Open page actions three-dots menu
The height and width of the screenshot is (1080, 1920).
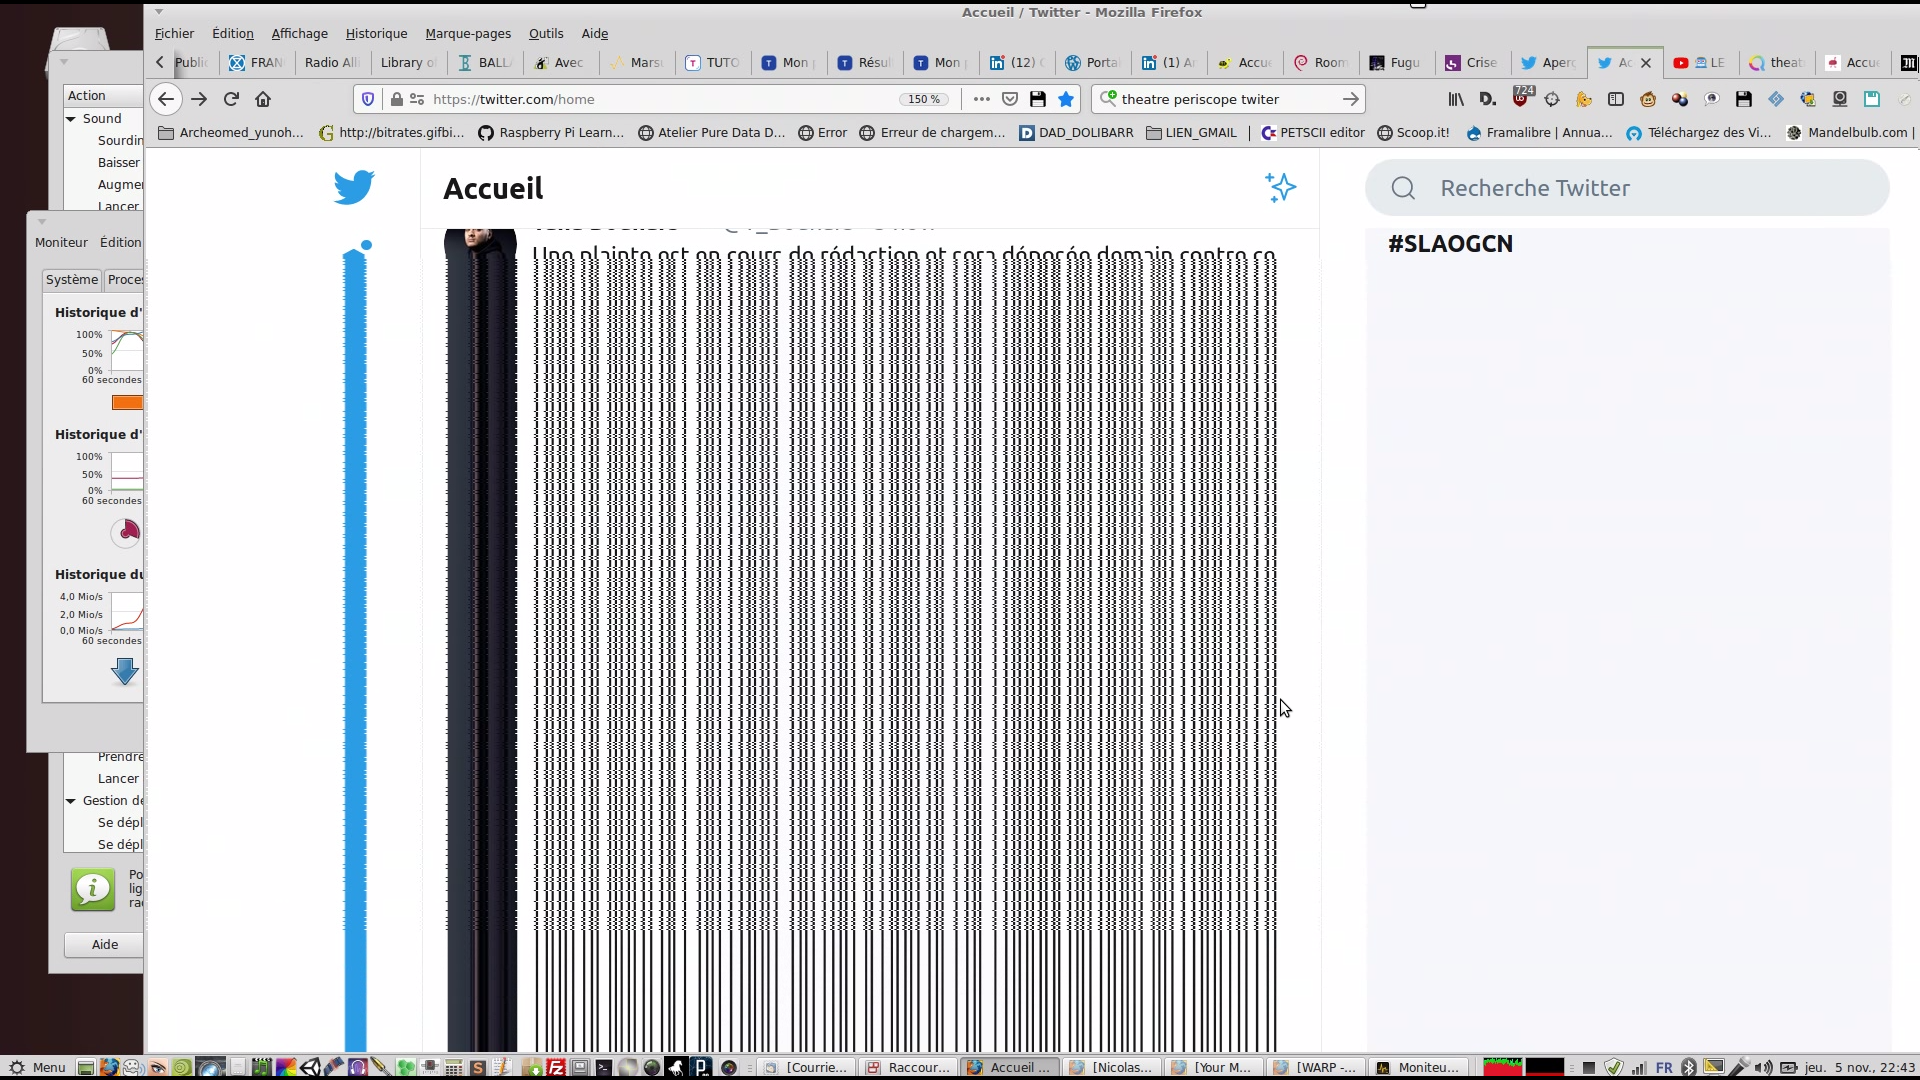pyautogui.click(x=981, y=99)
